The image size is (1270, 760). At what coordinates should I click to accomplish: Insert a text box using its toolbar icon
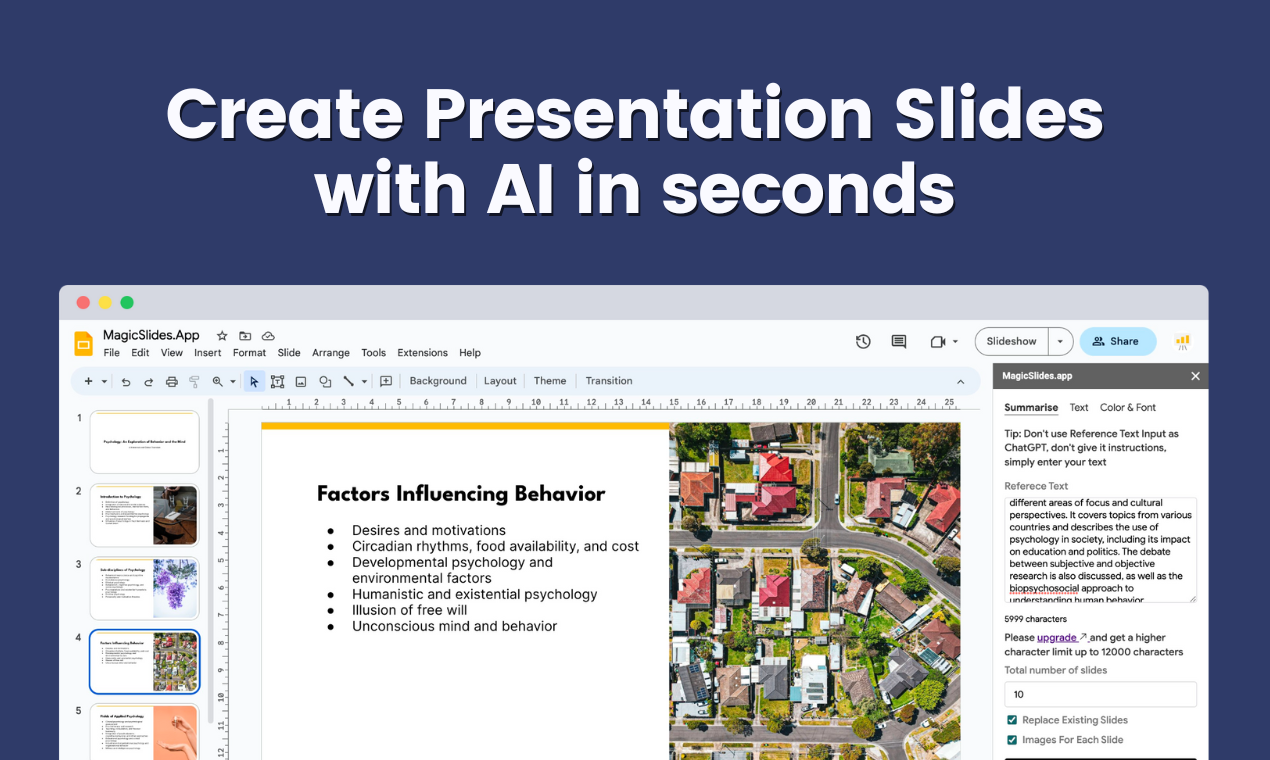coord(277,381)
